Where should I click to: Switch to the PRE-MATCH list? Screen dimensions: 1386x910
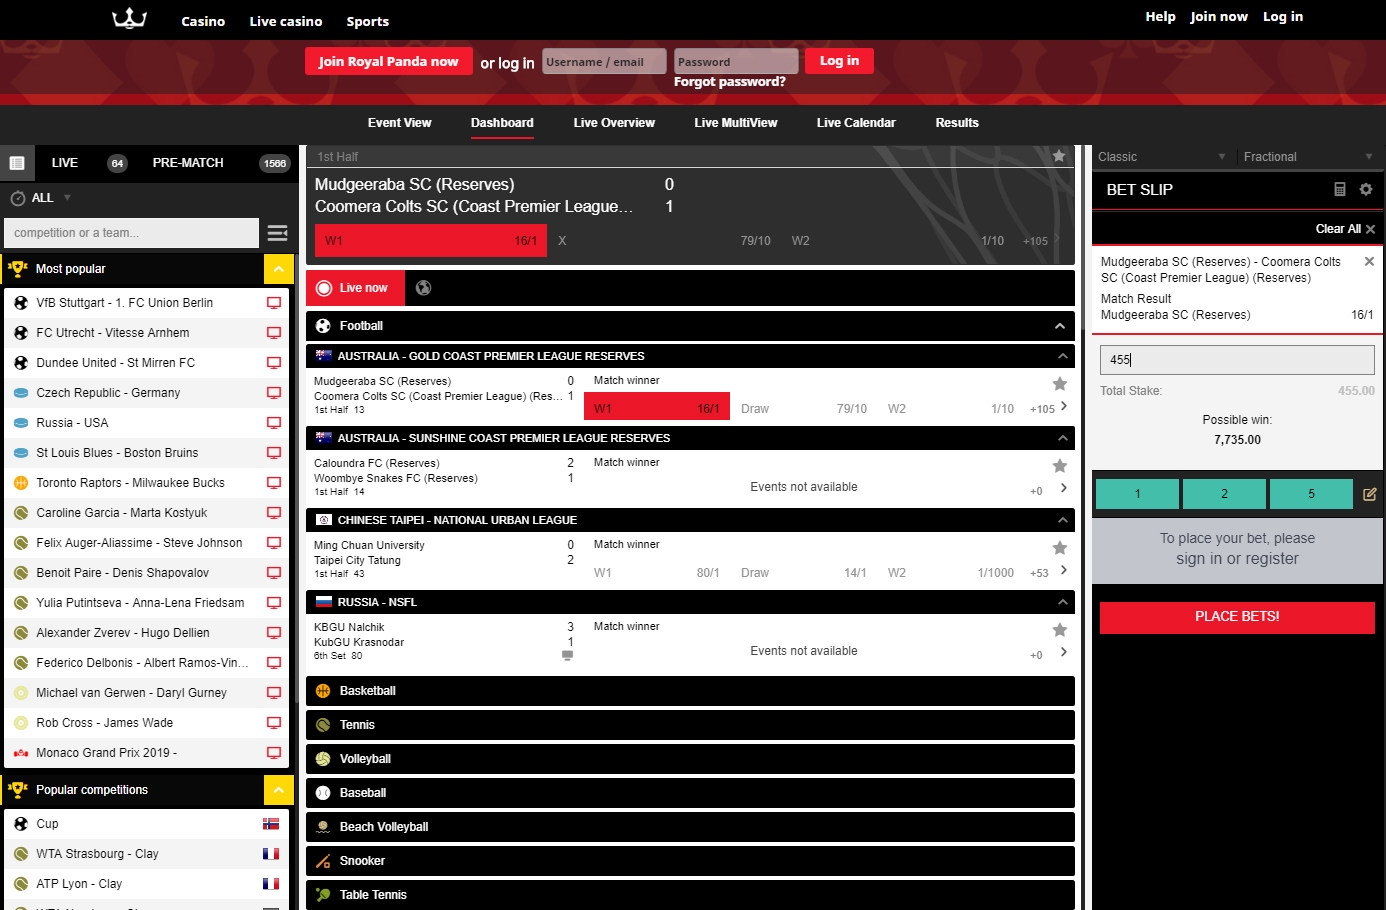click(188, 163)
